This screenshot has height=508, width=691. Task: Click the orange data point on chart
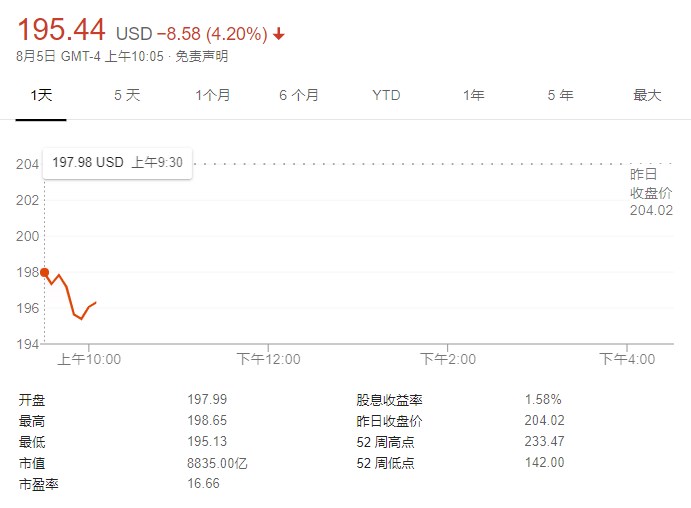[x=44, y=271]
